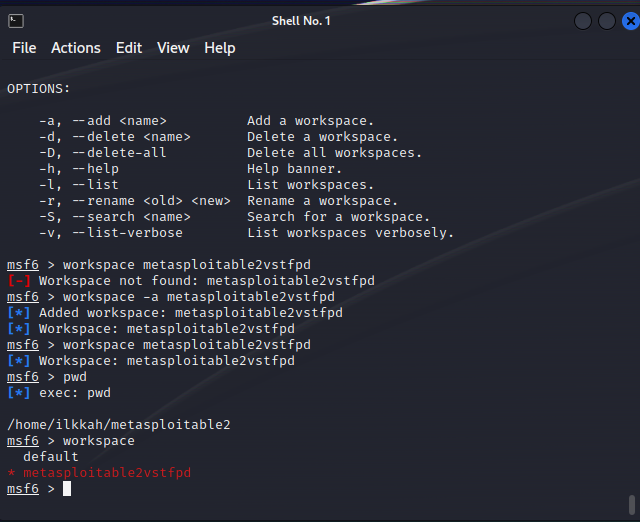Click the terminal cursor at the last prompt
Screen dimensions: 640x522
click(67, 489)
